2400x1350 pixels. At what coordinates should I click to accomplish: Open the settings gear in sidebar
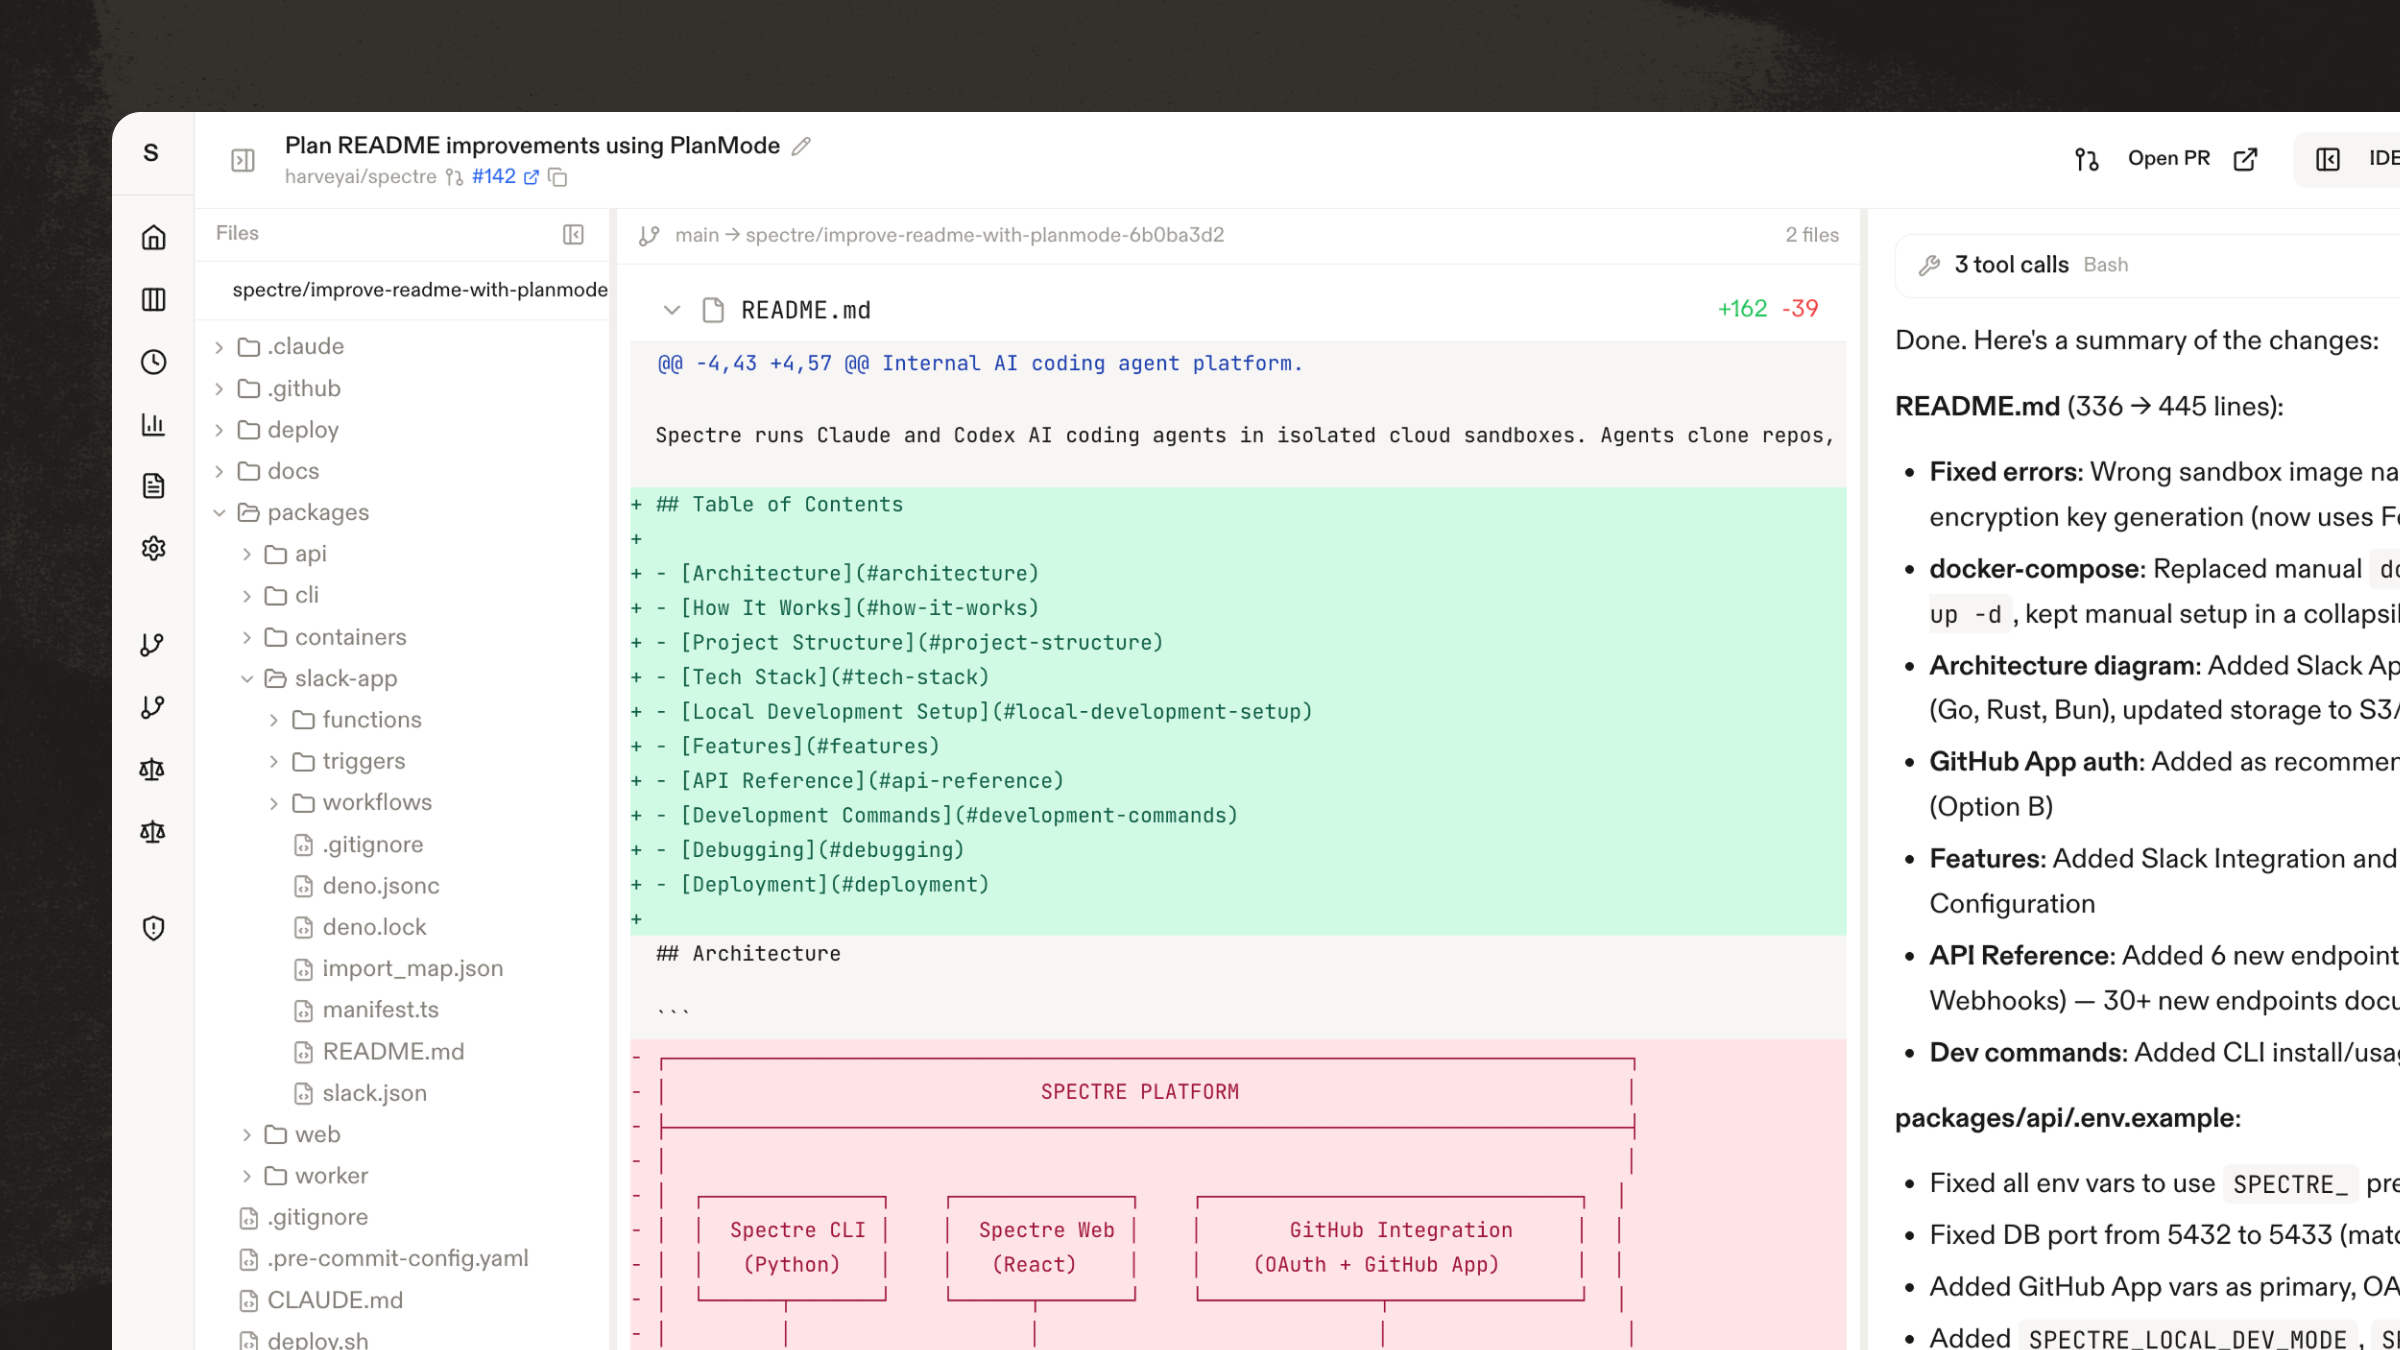pyautogui.click(x=153, y=548)
